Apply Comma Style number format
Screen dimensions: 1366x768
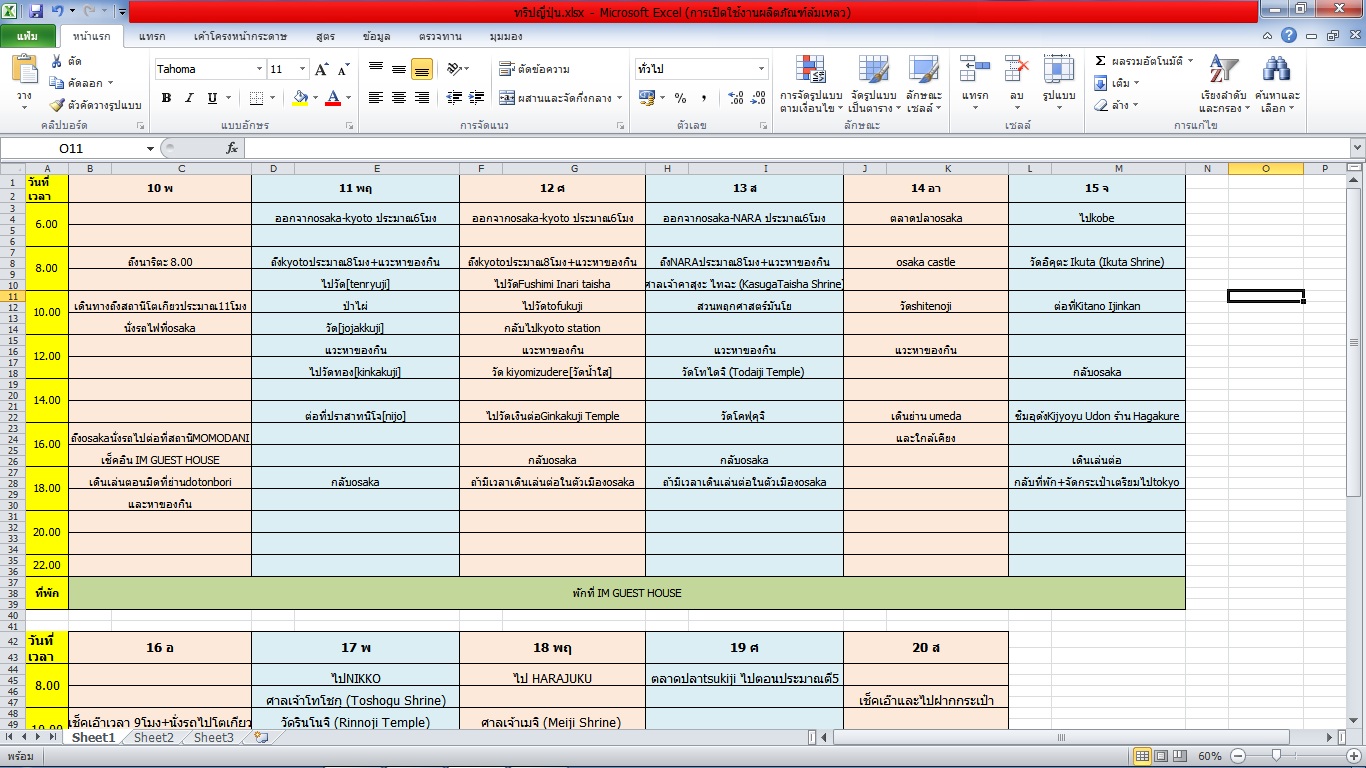[x=704, y=98]
